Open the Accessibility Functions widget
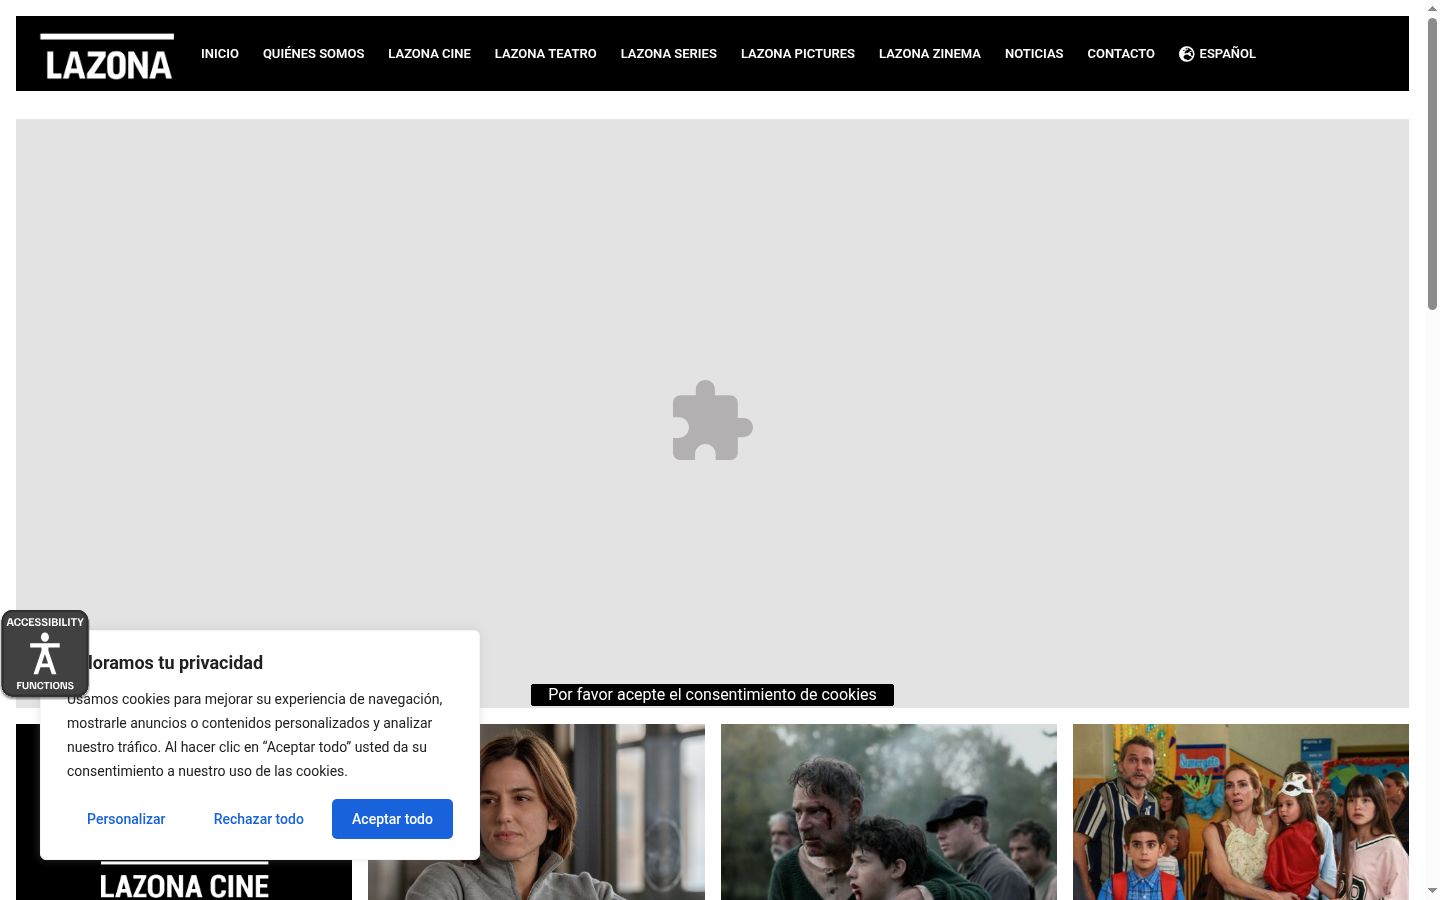Screen dimensions: 1440x900 click(45, 654)
